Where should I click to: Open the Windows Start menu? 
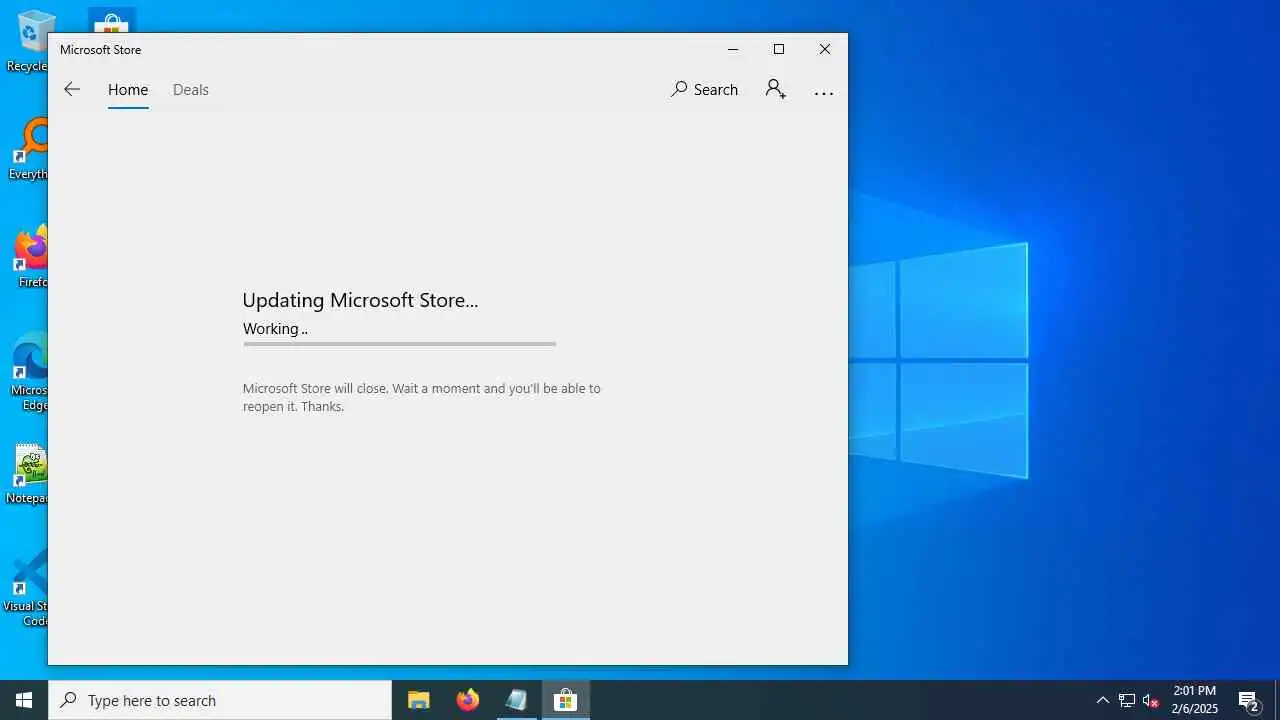pos(24,700)
